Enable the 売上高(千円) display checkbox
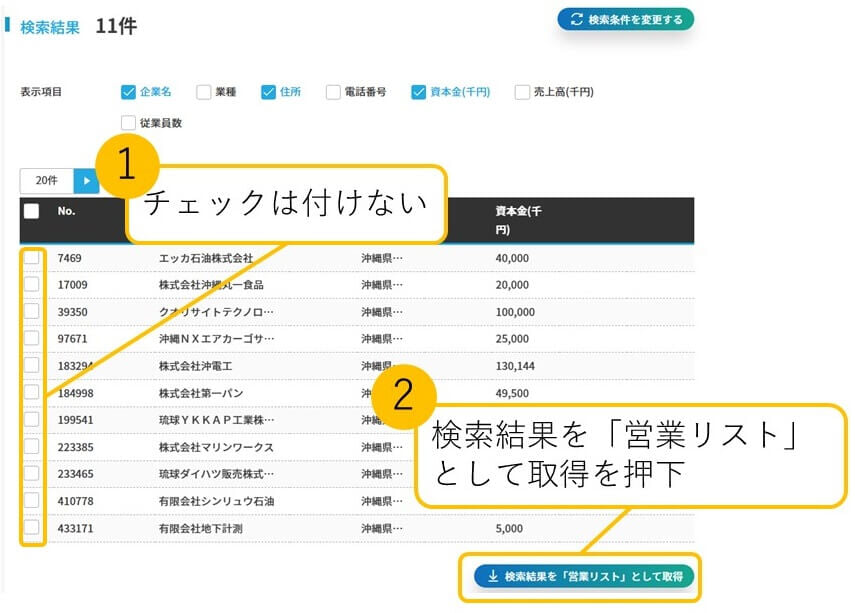The width and height of the screenshot is (855, 613). (x=522, y=92)
